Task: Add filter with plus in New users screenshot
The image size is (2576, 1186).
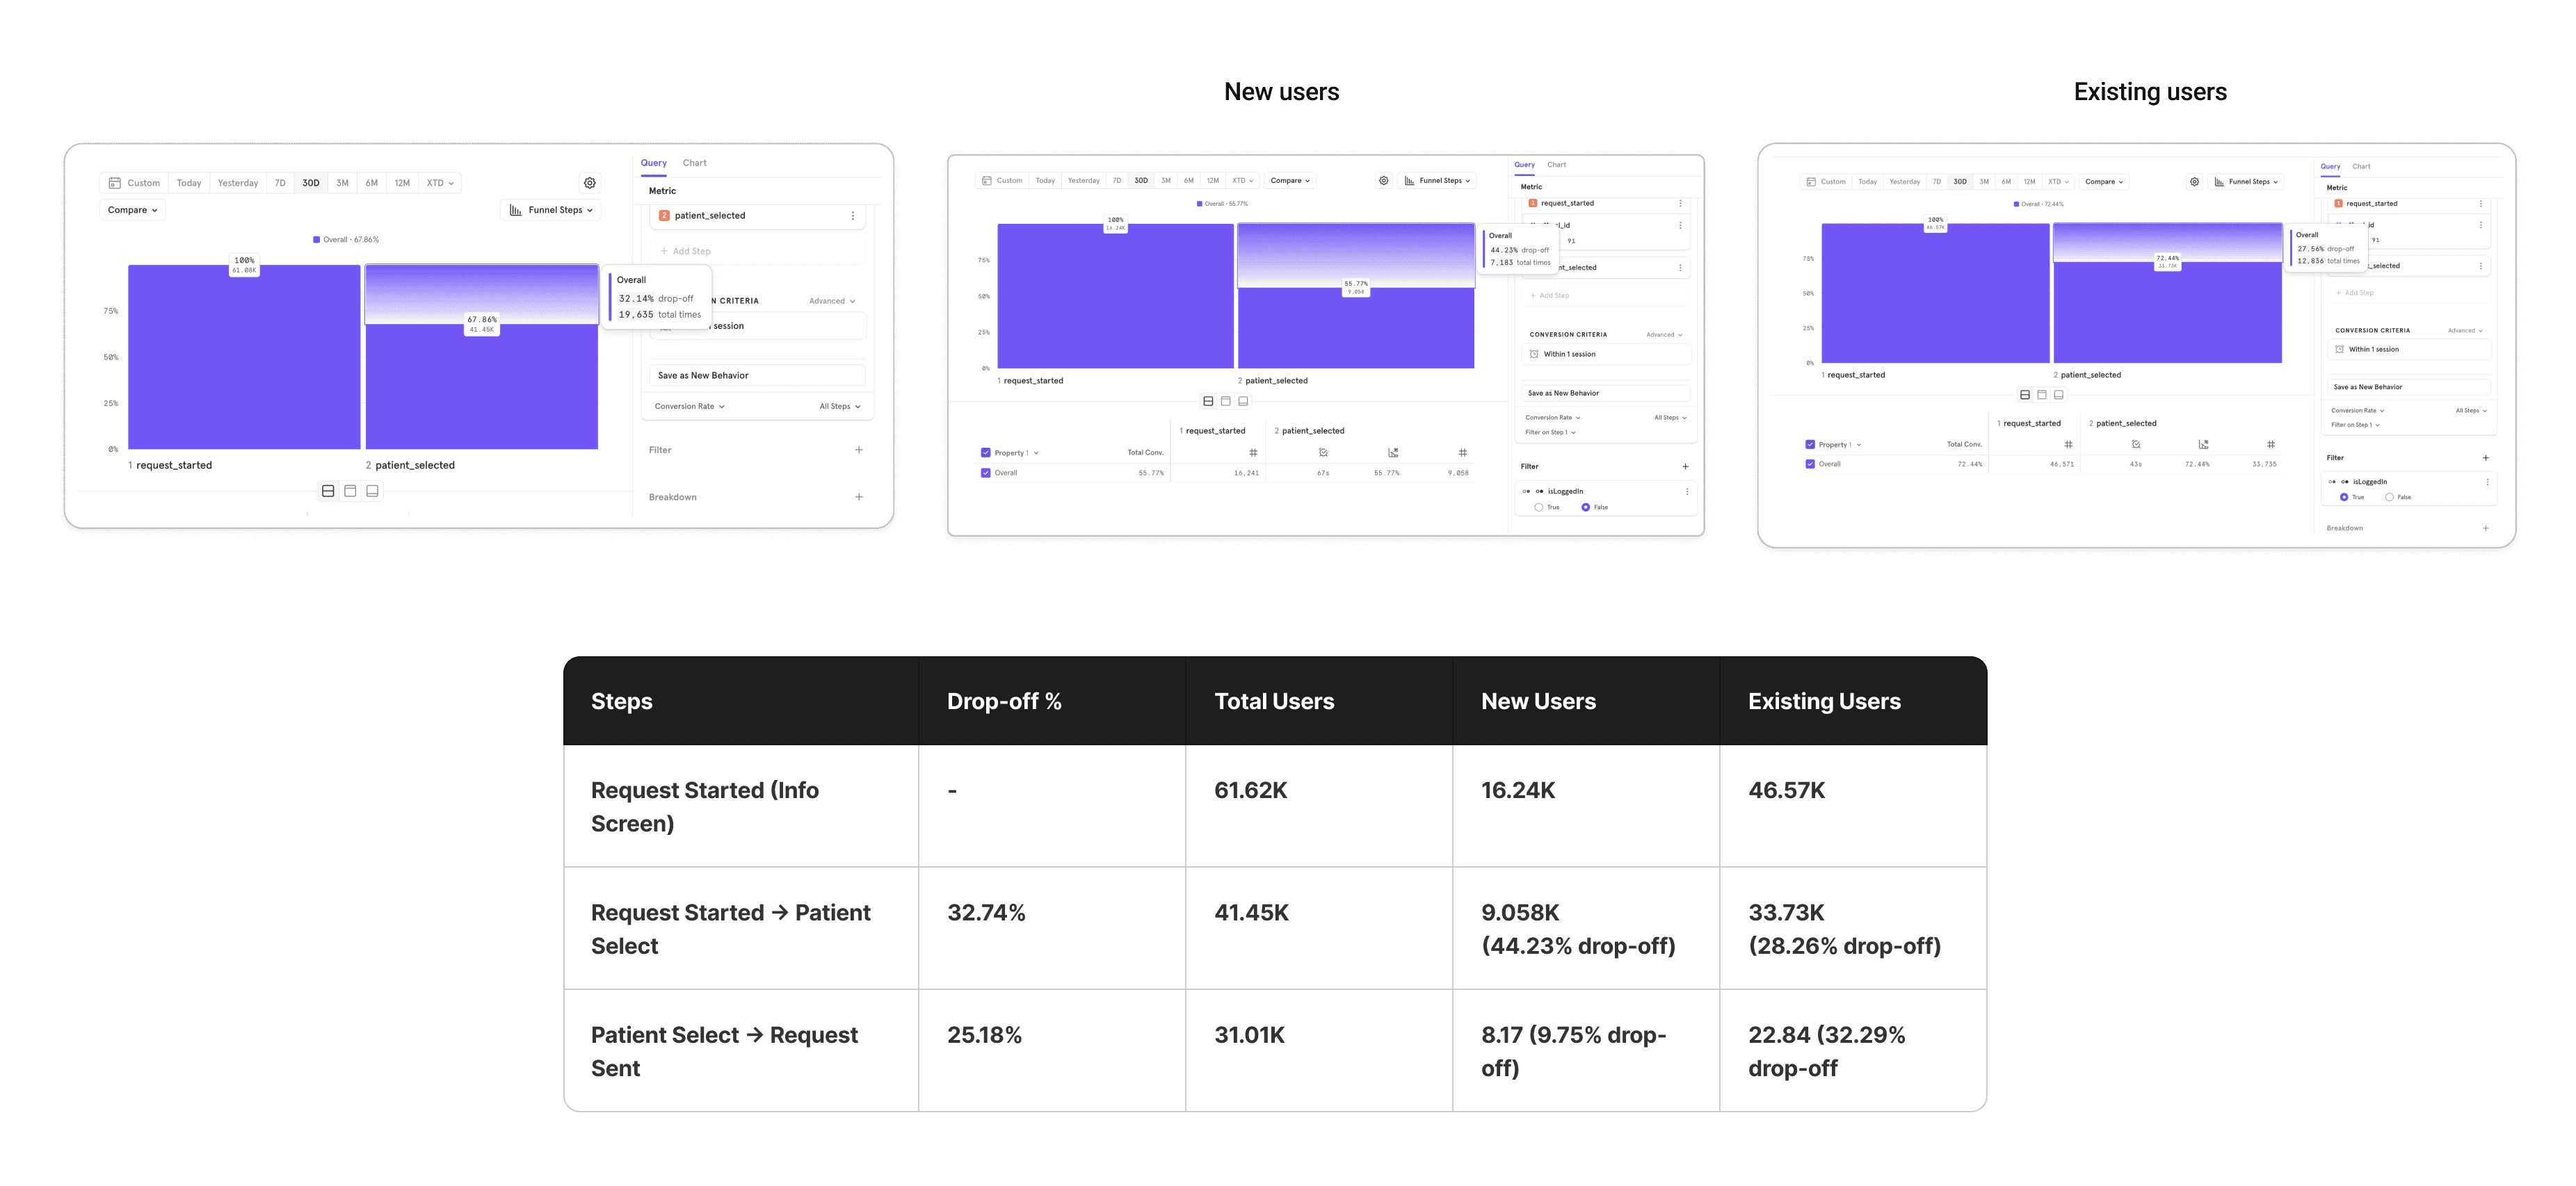Action: point(1685,467)
